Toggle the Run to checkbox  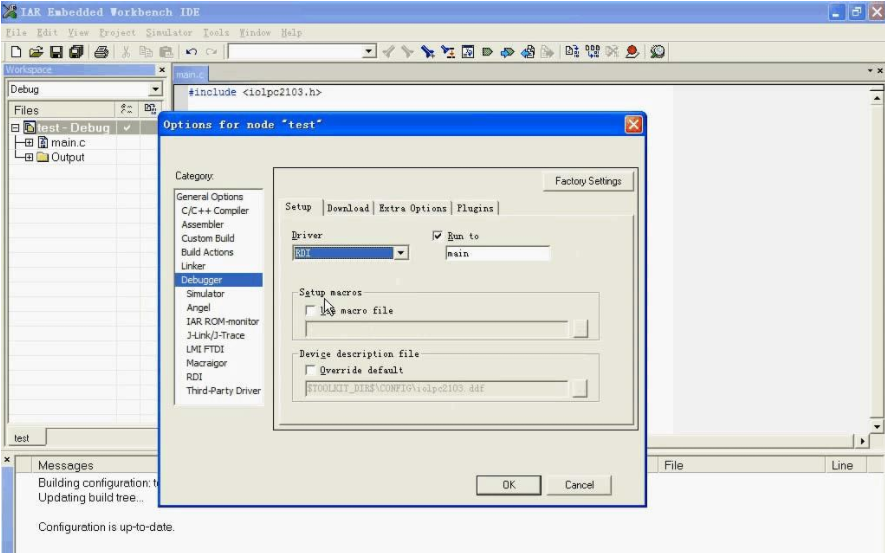tap(437, 236)
